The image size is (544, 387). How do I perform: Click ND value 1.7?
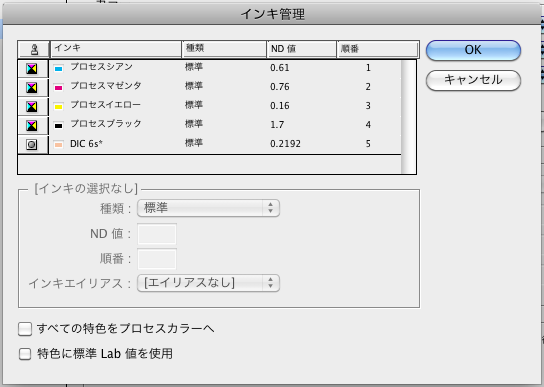coord(277,125)
